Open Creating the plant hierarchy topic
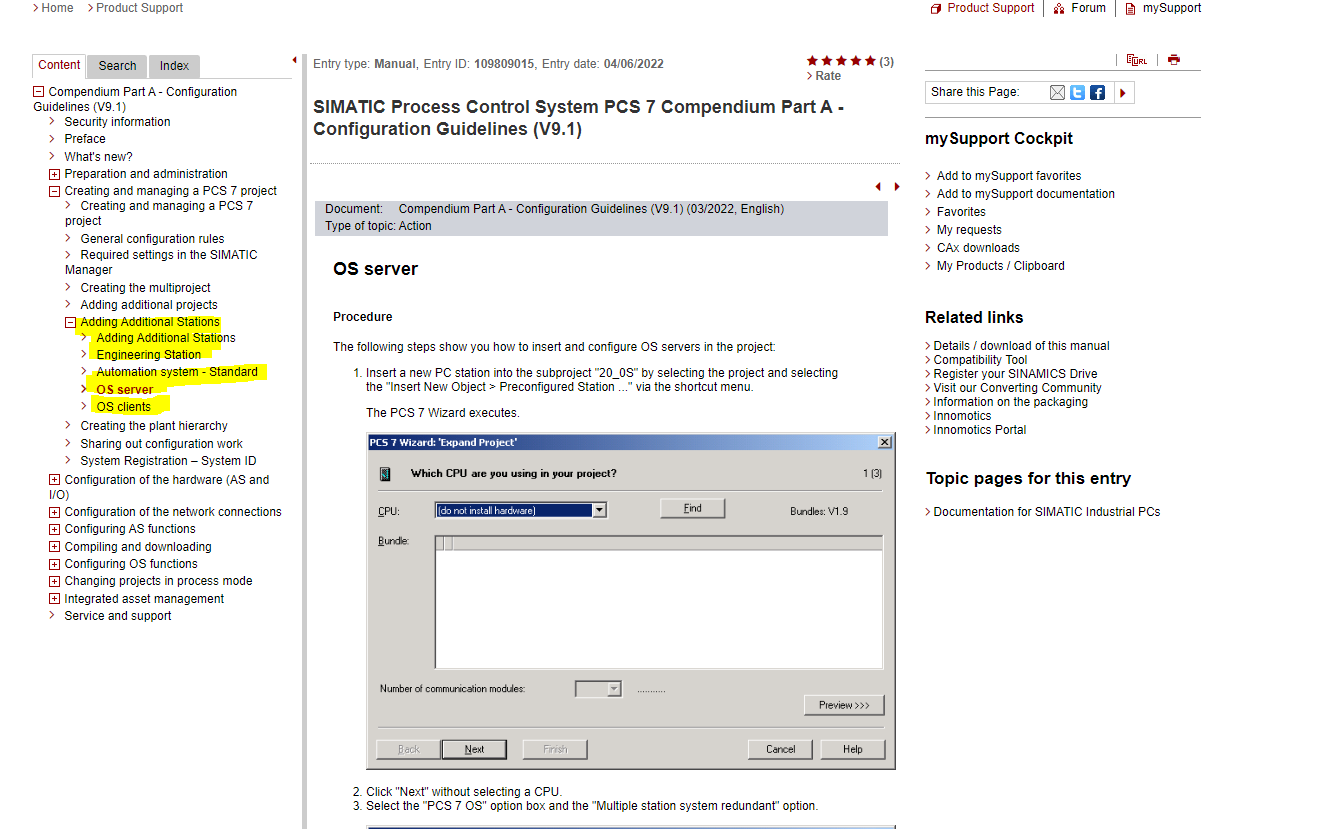 (154, 426)
